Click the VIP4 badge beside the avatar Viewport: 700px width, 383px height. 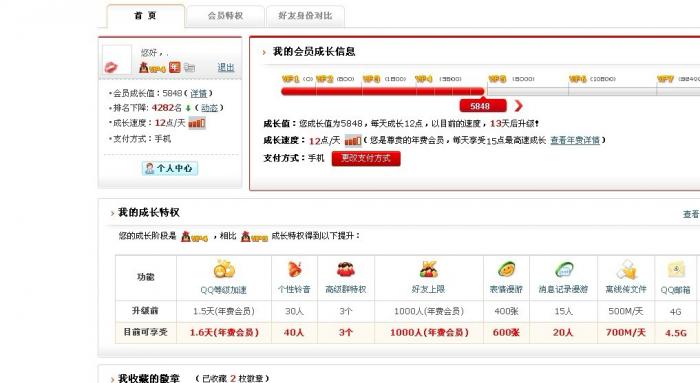(x=152, y=68)
